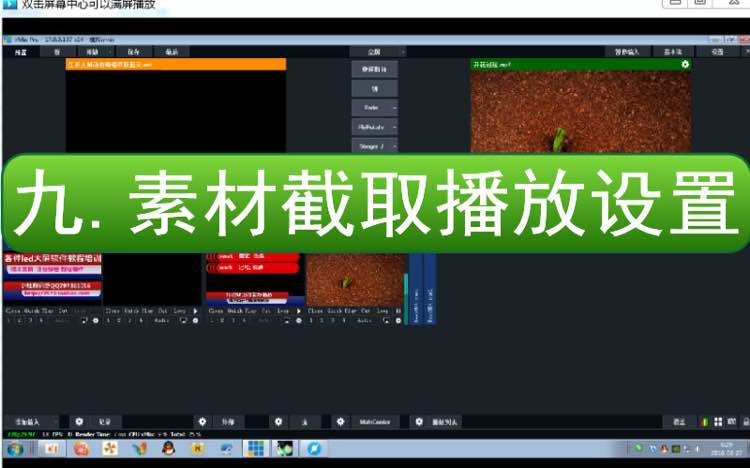
Task: Click monitor icon on the soil sprout input tile
Action: [x=386, y=321]
